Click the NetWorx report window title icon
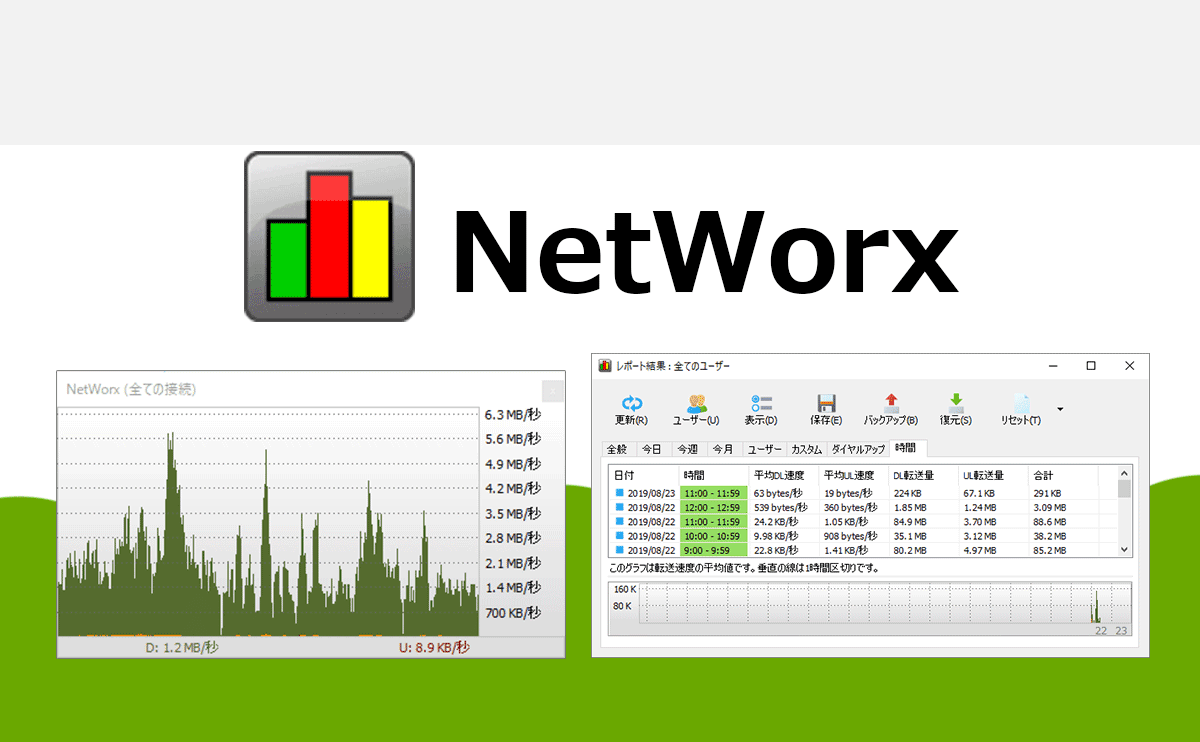Viewport: 1200px width, 742px height. click(x=605, y=366)
